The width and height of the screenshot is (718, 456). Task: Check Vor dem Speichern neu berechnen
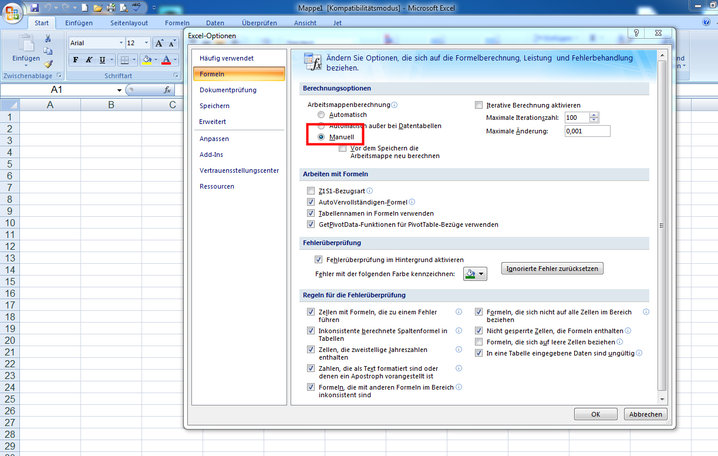(x=343, y=148)
